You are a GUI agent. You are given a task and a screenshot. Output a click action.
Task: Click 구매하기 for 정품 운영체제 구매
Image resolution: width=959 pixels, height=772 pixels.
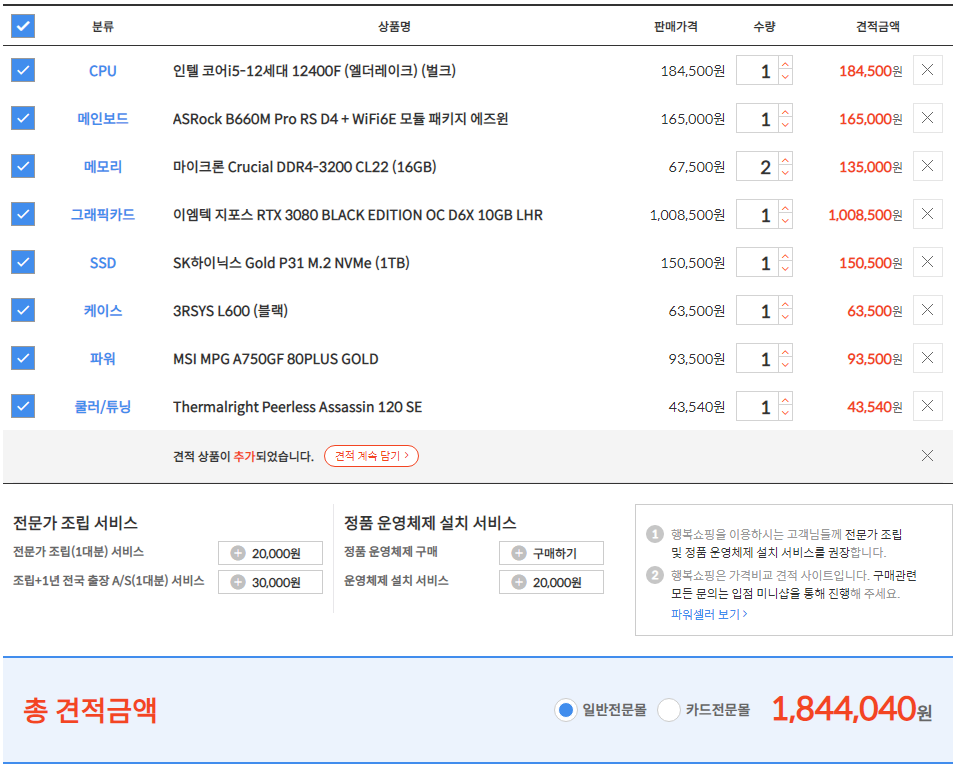551,553
